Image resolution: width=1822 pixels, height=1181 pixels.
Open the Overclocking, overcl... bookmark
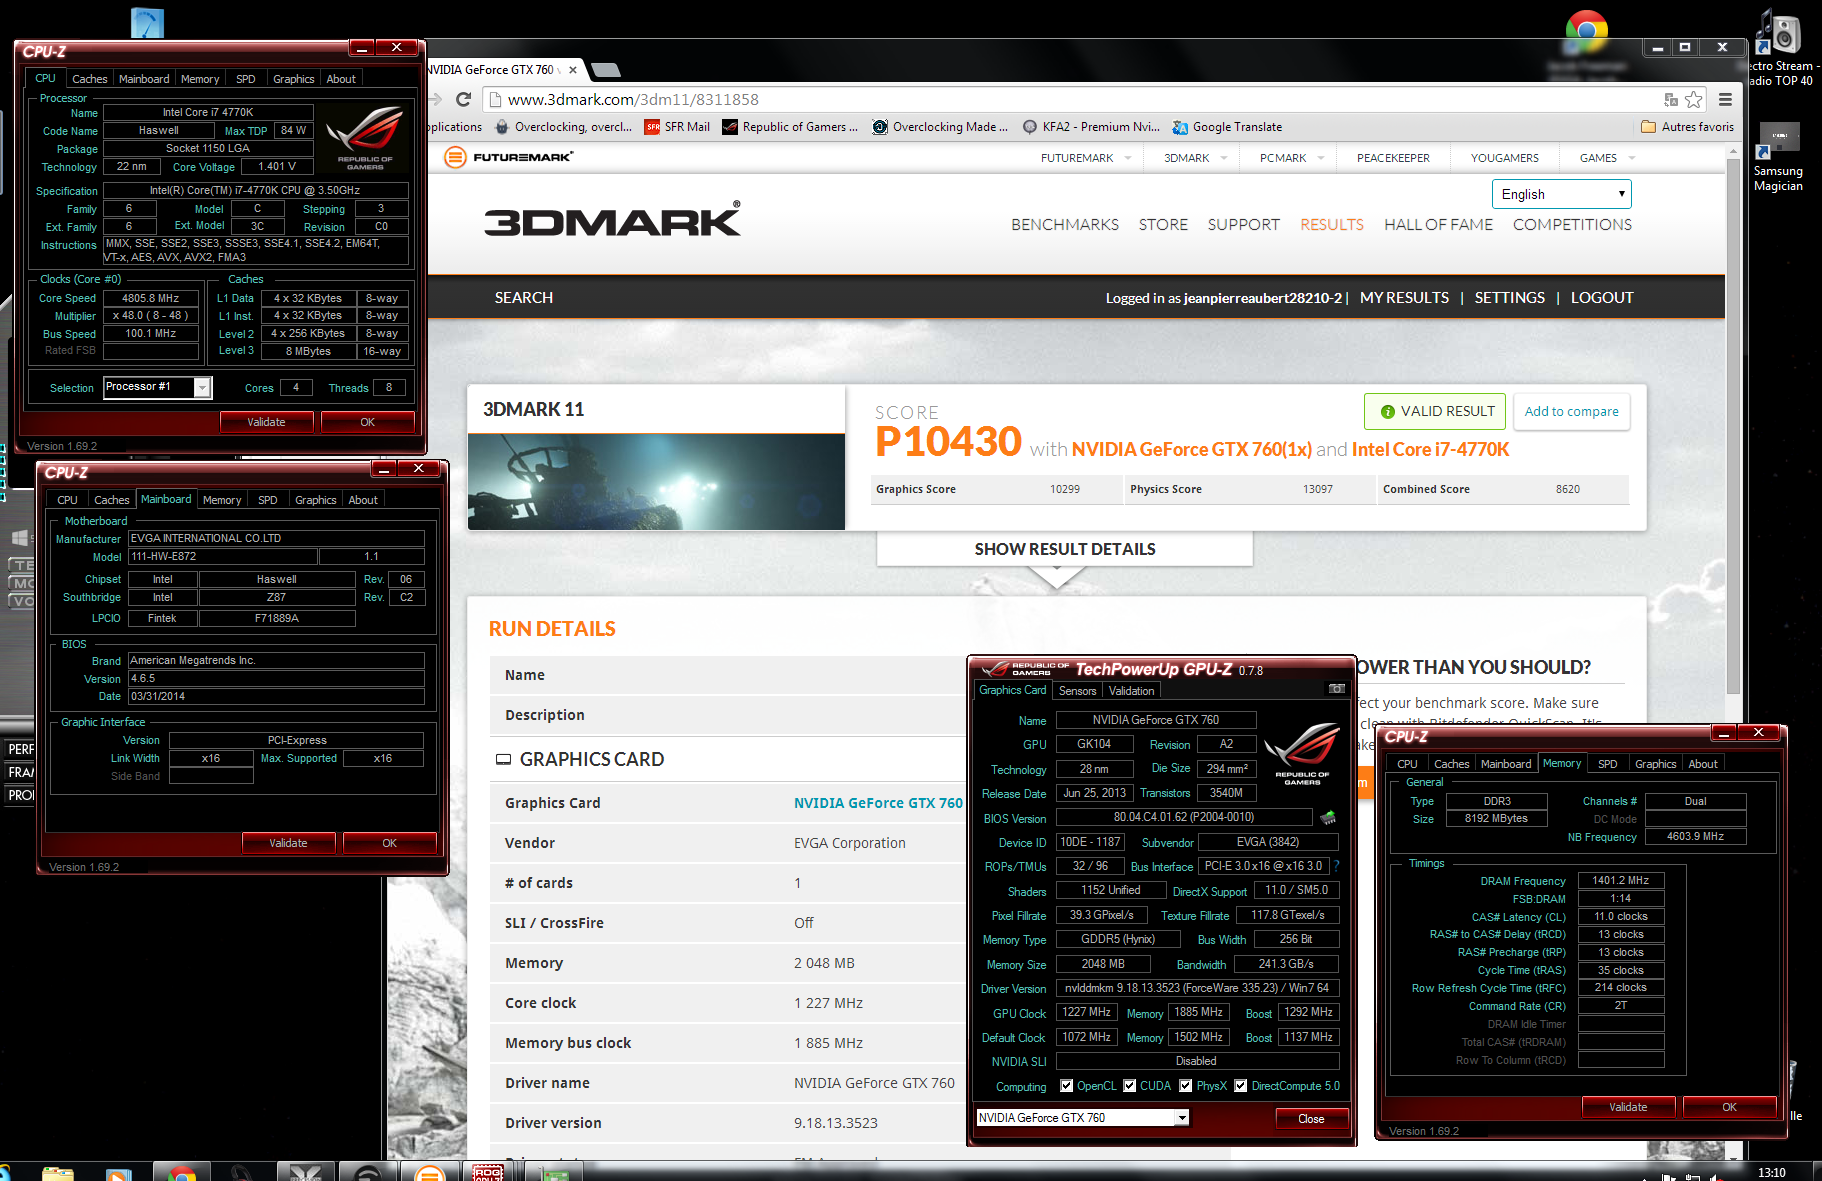[563, 127]
